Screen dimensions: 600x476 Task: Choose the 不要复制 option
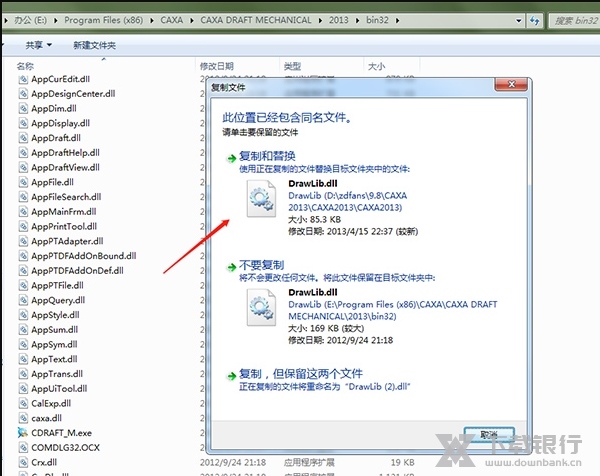tap(262, 266)
